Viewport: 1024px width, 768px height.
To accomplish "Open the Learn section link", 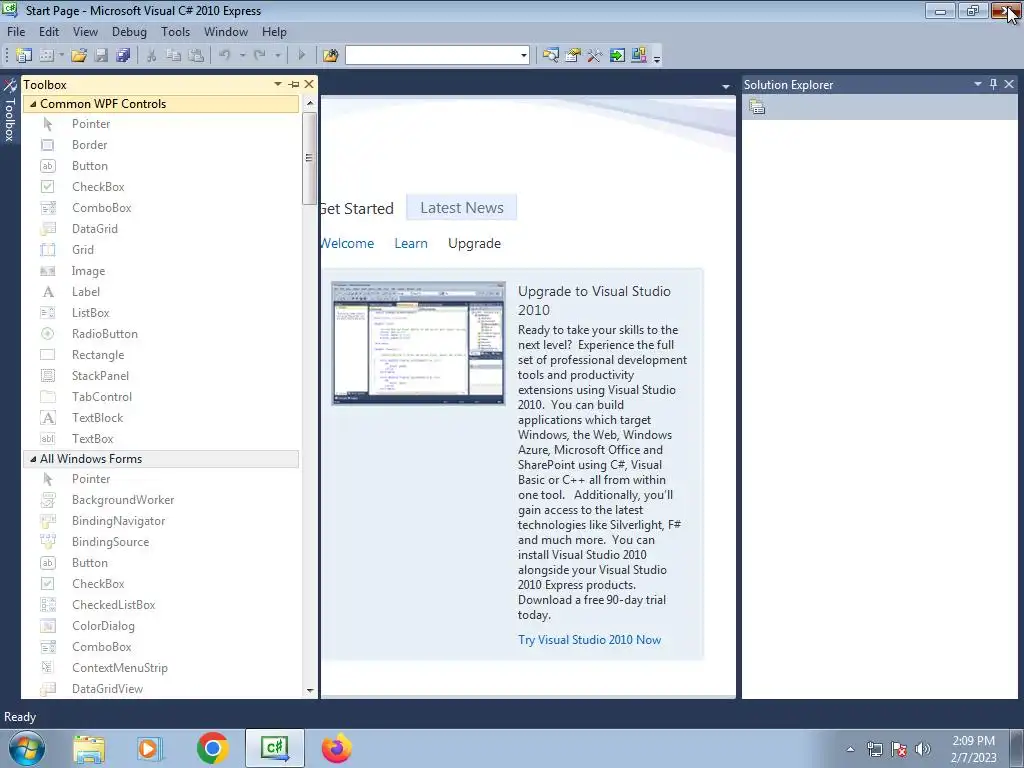I will pyautogui.click(x=411, y=244).
